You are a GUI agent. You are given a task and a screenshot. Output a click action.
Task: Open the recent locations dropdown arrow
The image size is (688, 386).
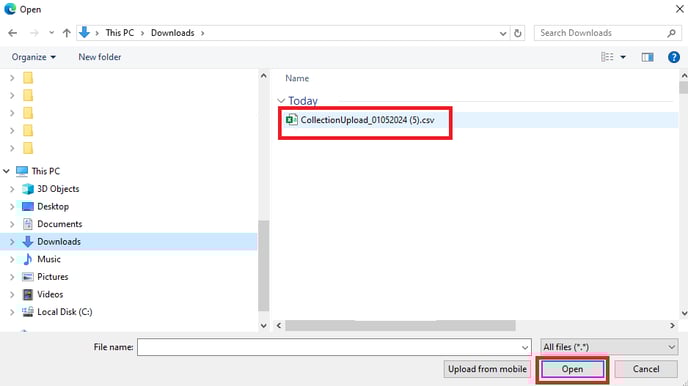tap(51, 33)
